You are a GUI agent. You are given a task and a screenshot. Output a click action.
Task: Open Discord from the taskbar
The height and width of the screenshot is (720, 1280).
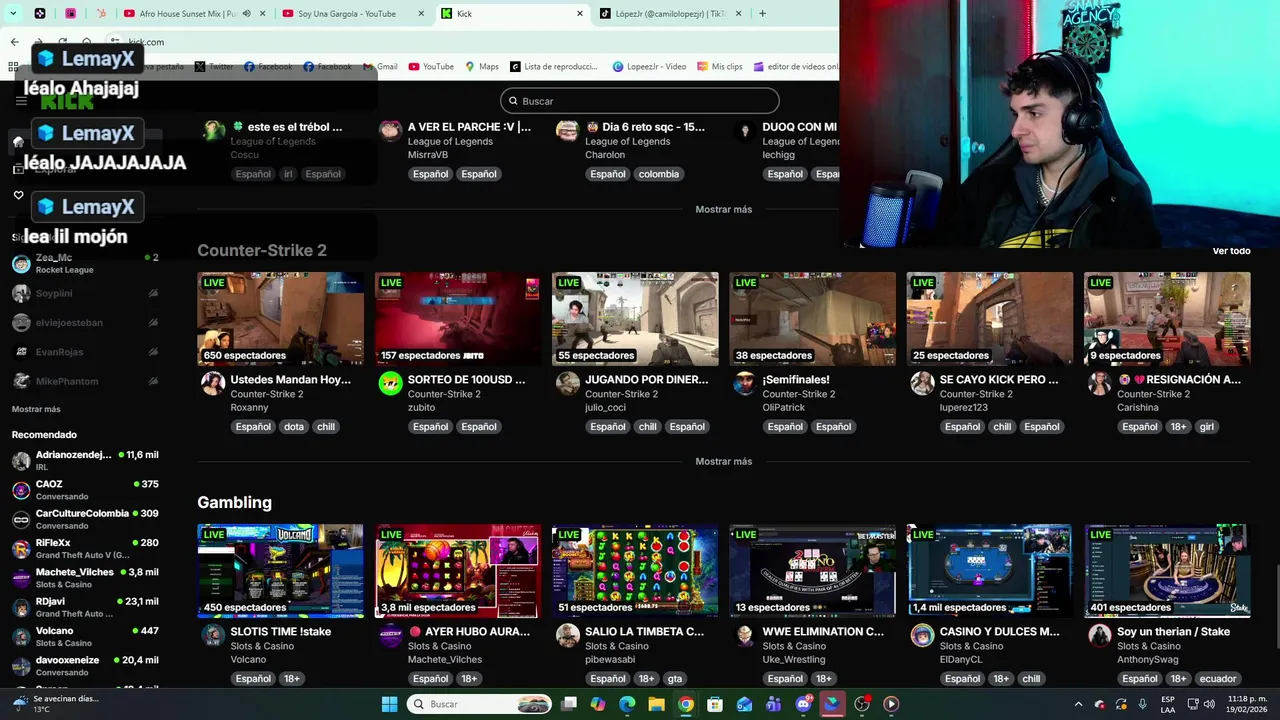[x=803, y=704]
